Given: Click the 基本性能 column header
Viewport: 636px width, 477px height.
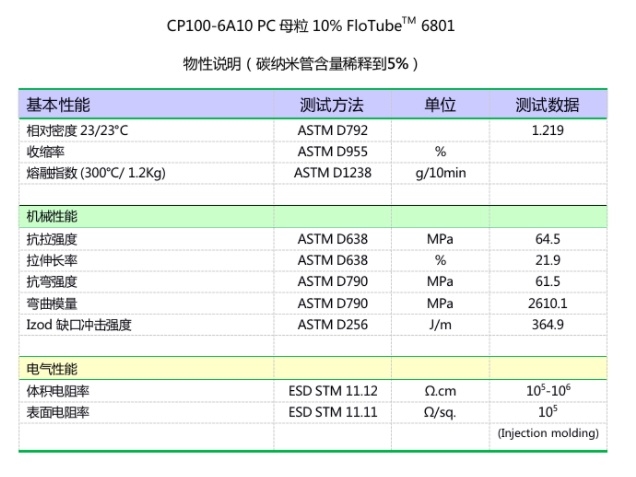Looking at the screenshot, I should coord(58,105).
